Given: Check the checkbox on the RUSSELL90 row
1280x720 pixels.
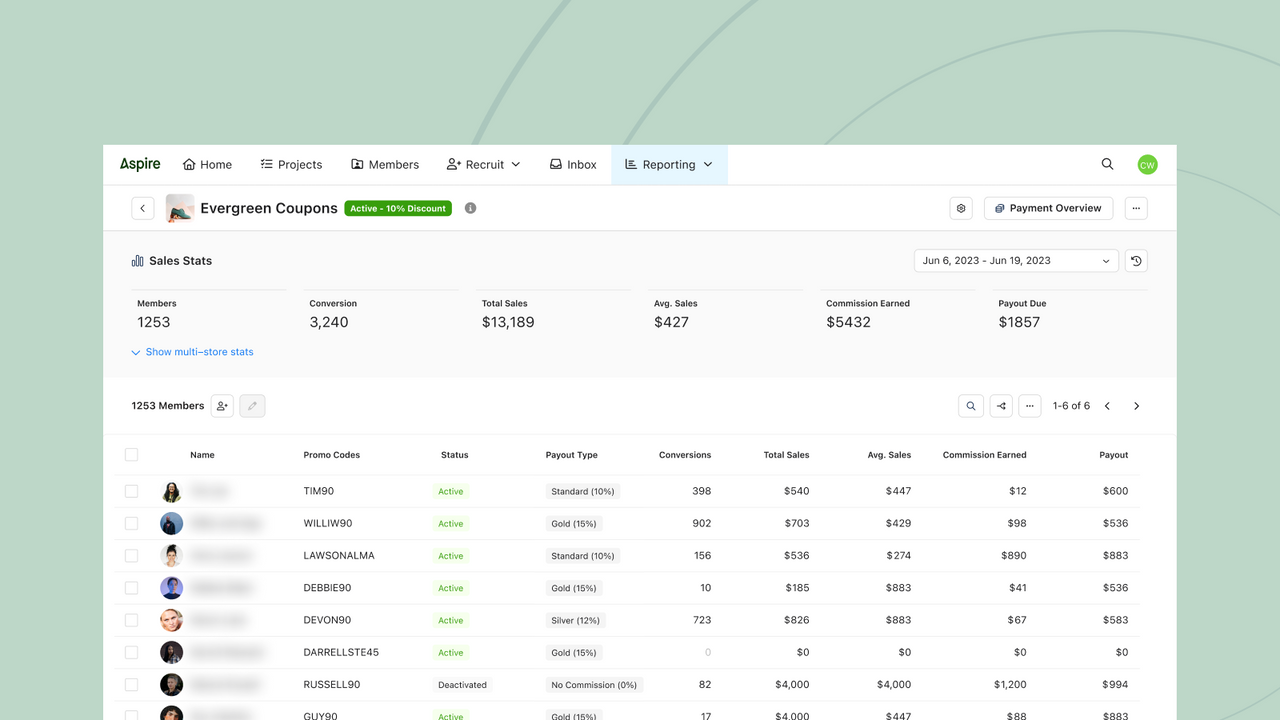Looking at the screenshot, I should pyautogui.click(x=131, y=684).
